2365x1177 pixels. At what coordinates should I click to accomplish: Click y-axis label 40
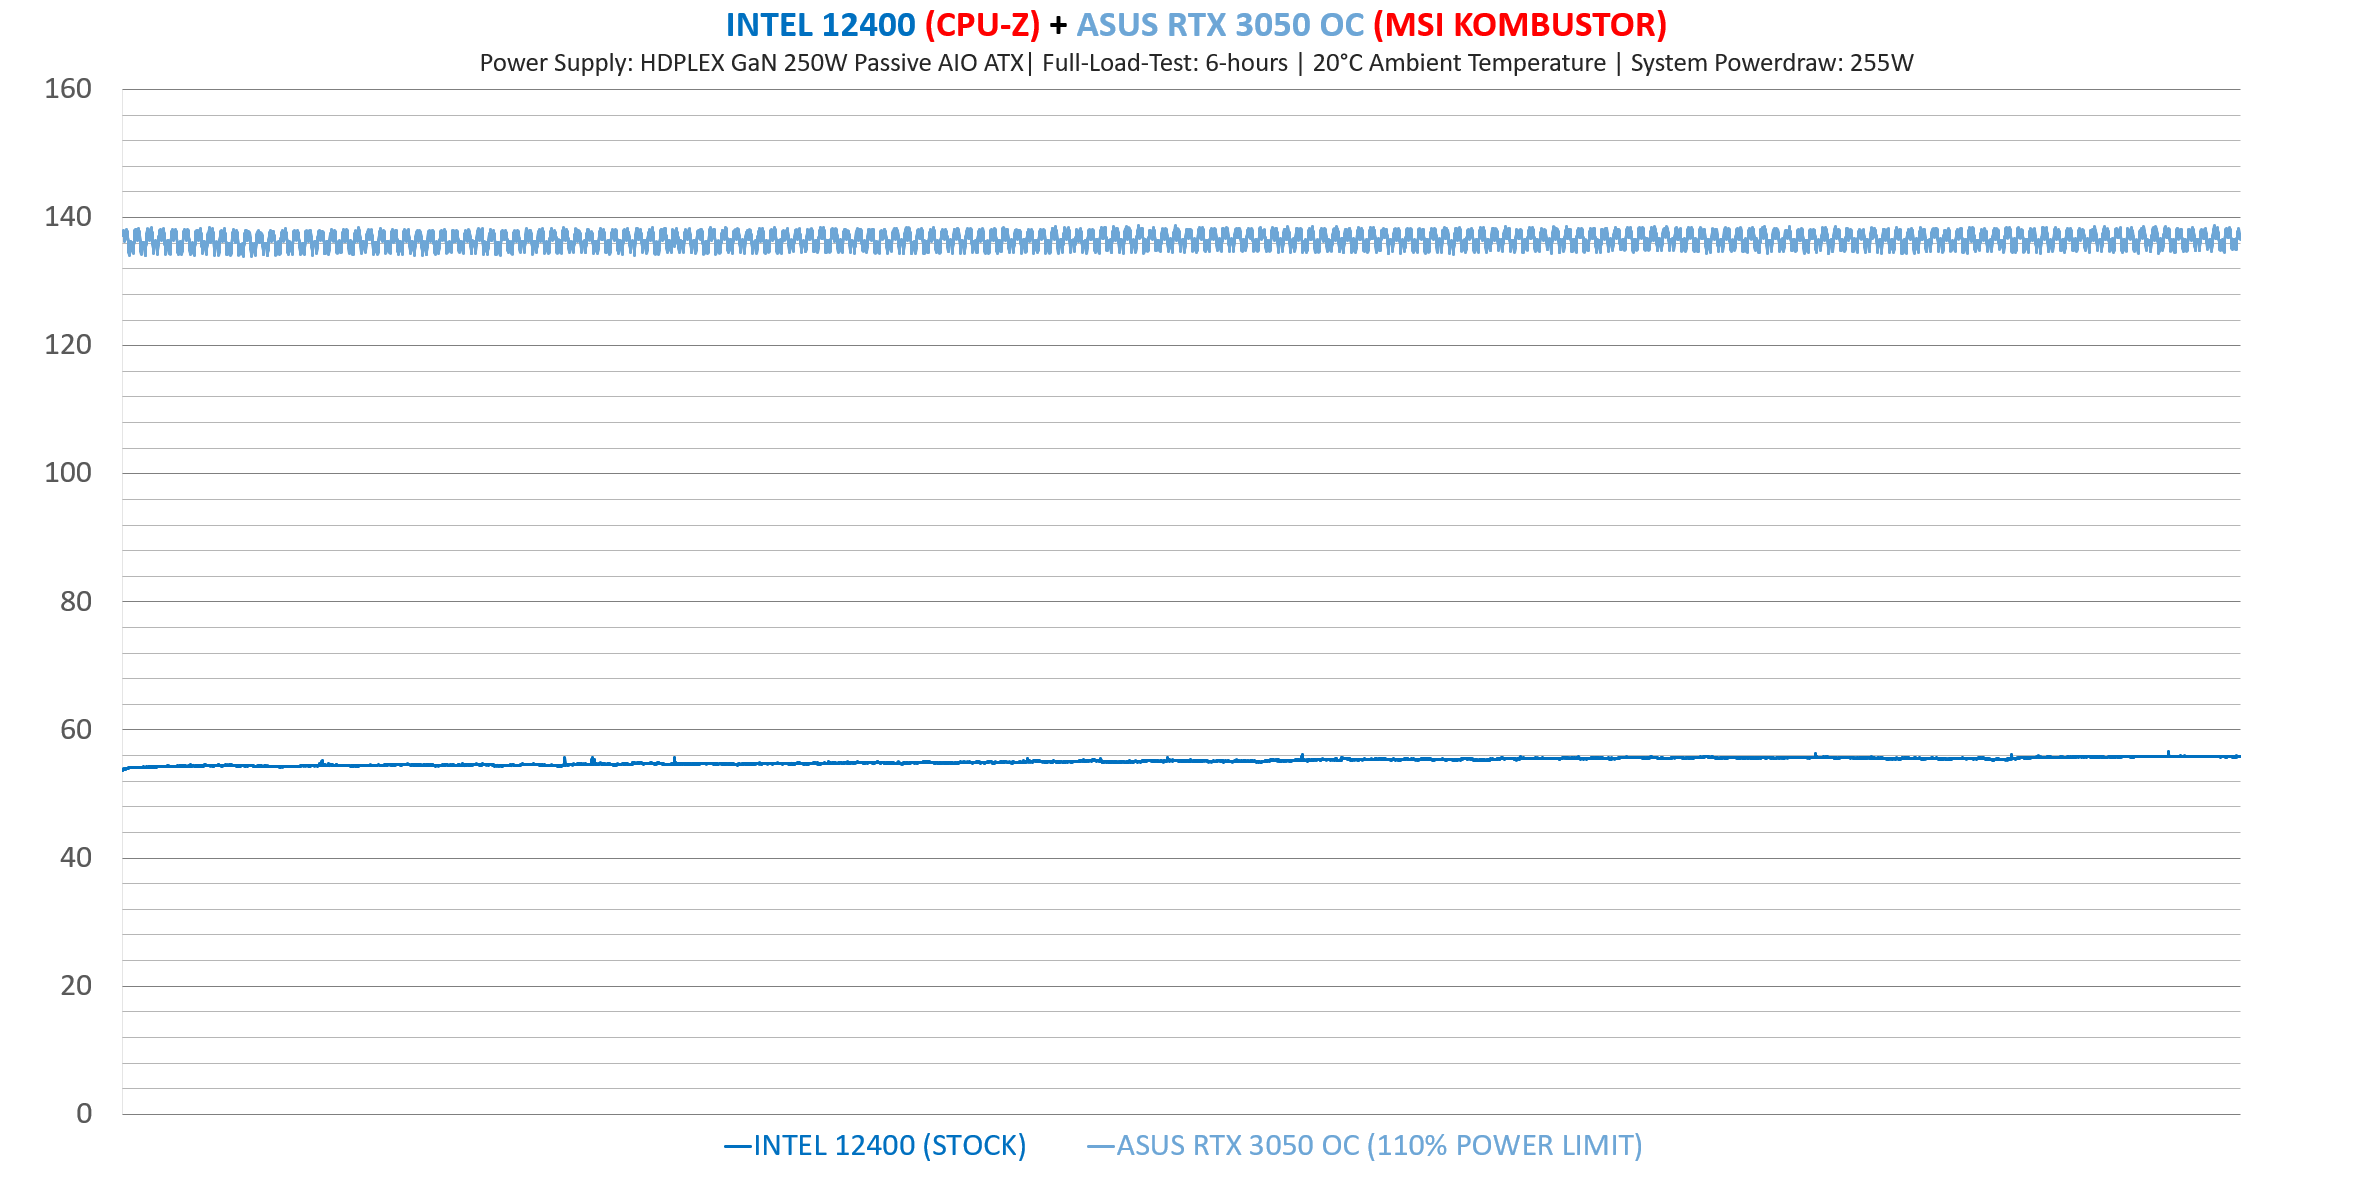[x=76, y=857]
